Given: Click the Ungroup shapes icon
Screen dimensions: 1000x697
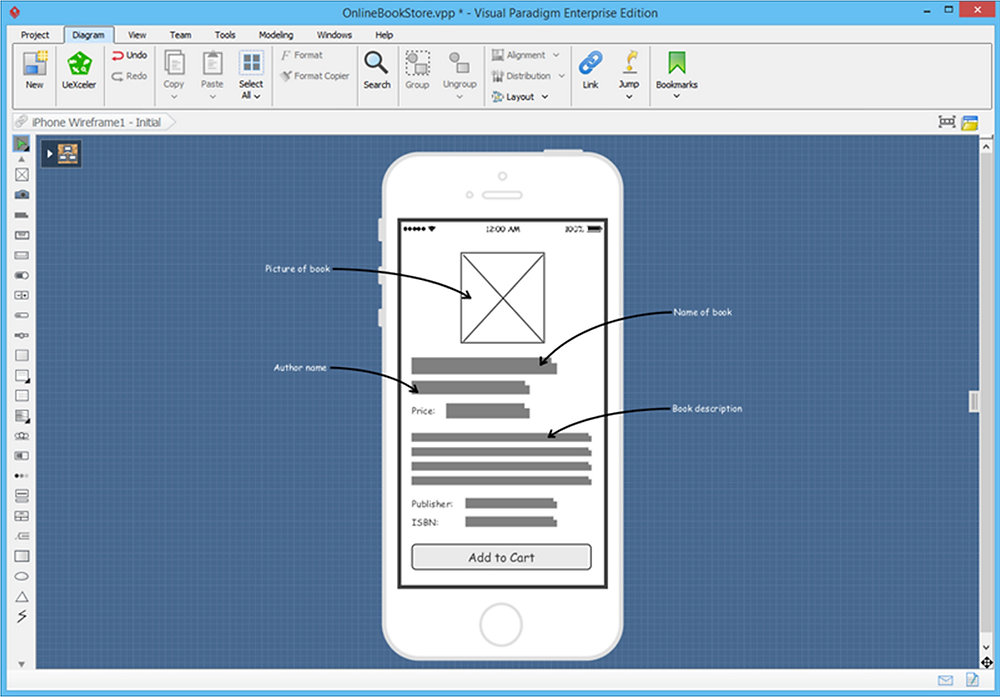Looking at the screenshot, I should (x=459, y=64).
